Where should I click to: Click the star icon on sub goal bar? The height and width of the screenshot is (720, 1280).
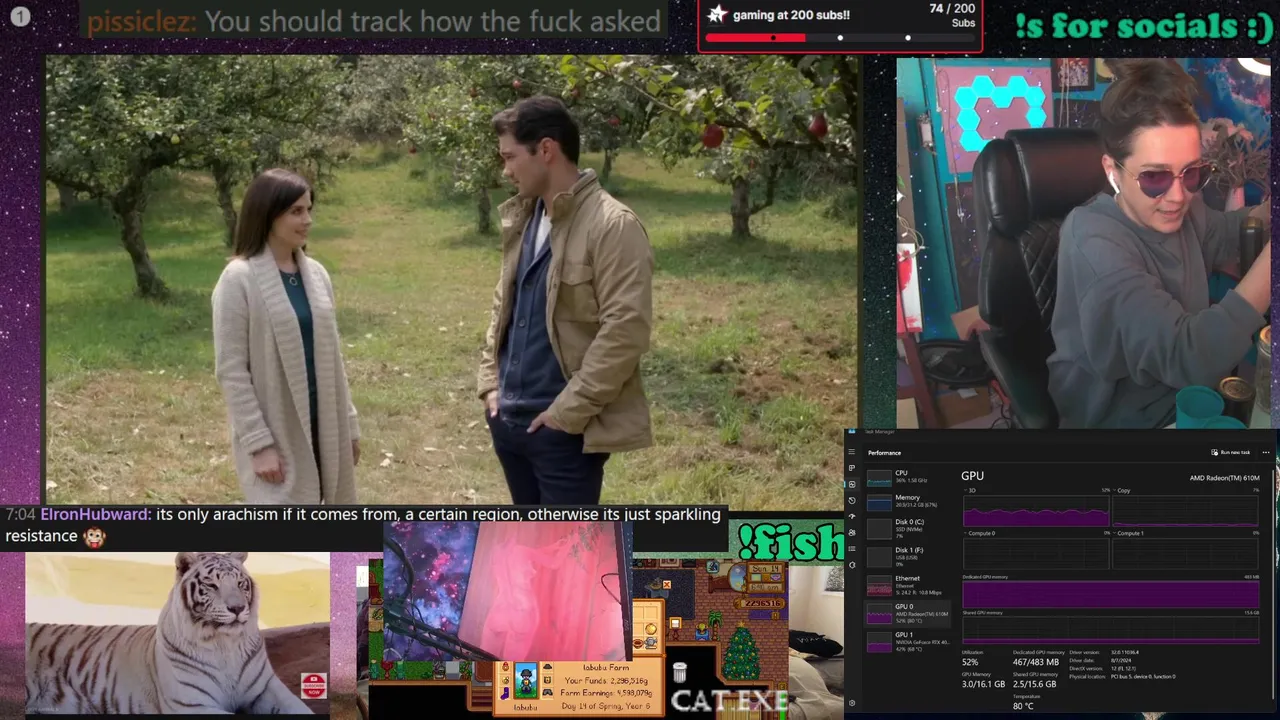click(716, 14)
